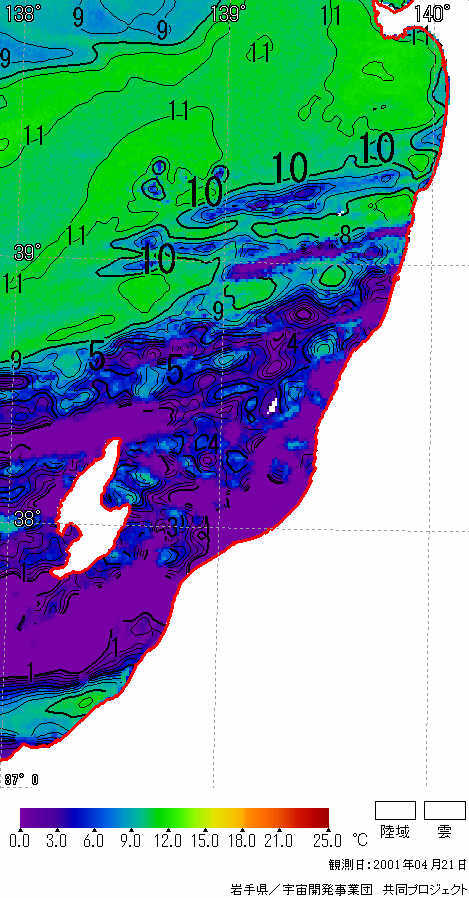Select the 0.0 tick label on scale
The image size is (469, 898).
pos(19,841)
